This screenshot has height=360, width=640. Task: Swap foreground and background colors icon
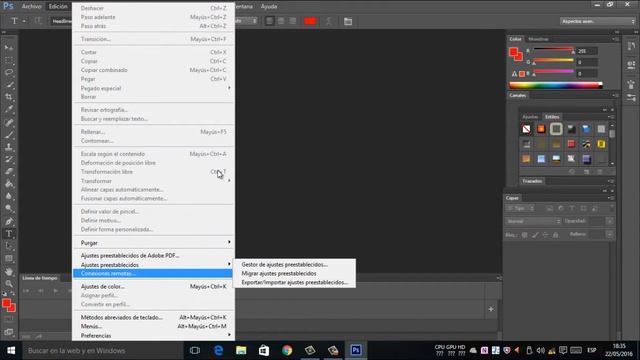[x=13, y=294]
